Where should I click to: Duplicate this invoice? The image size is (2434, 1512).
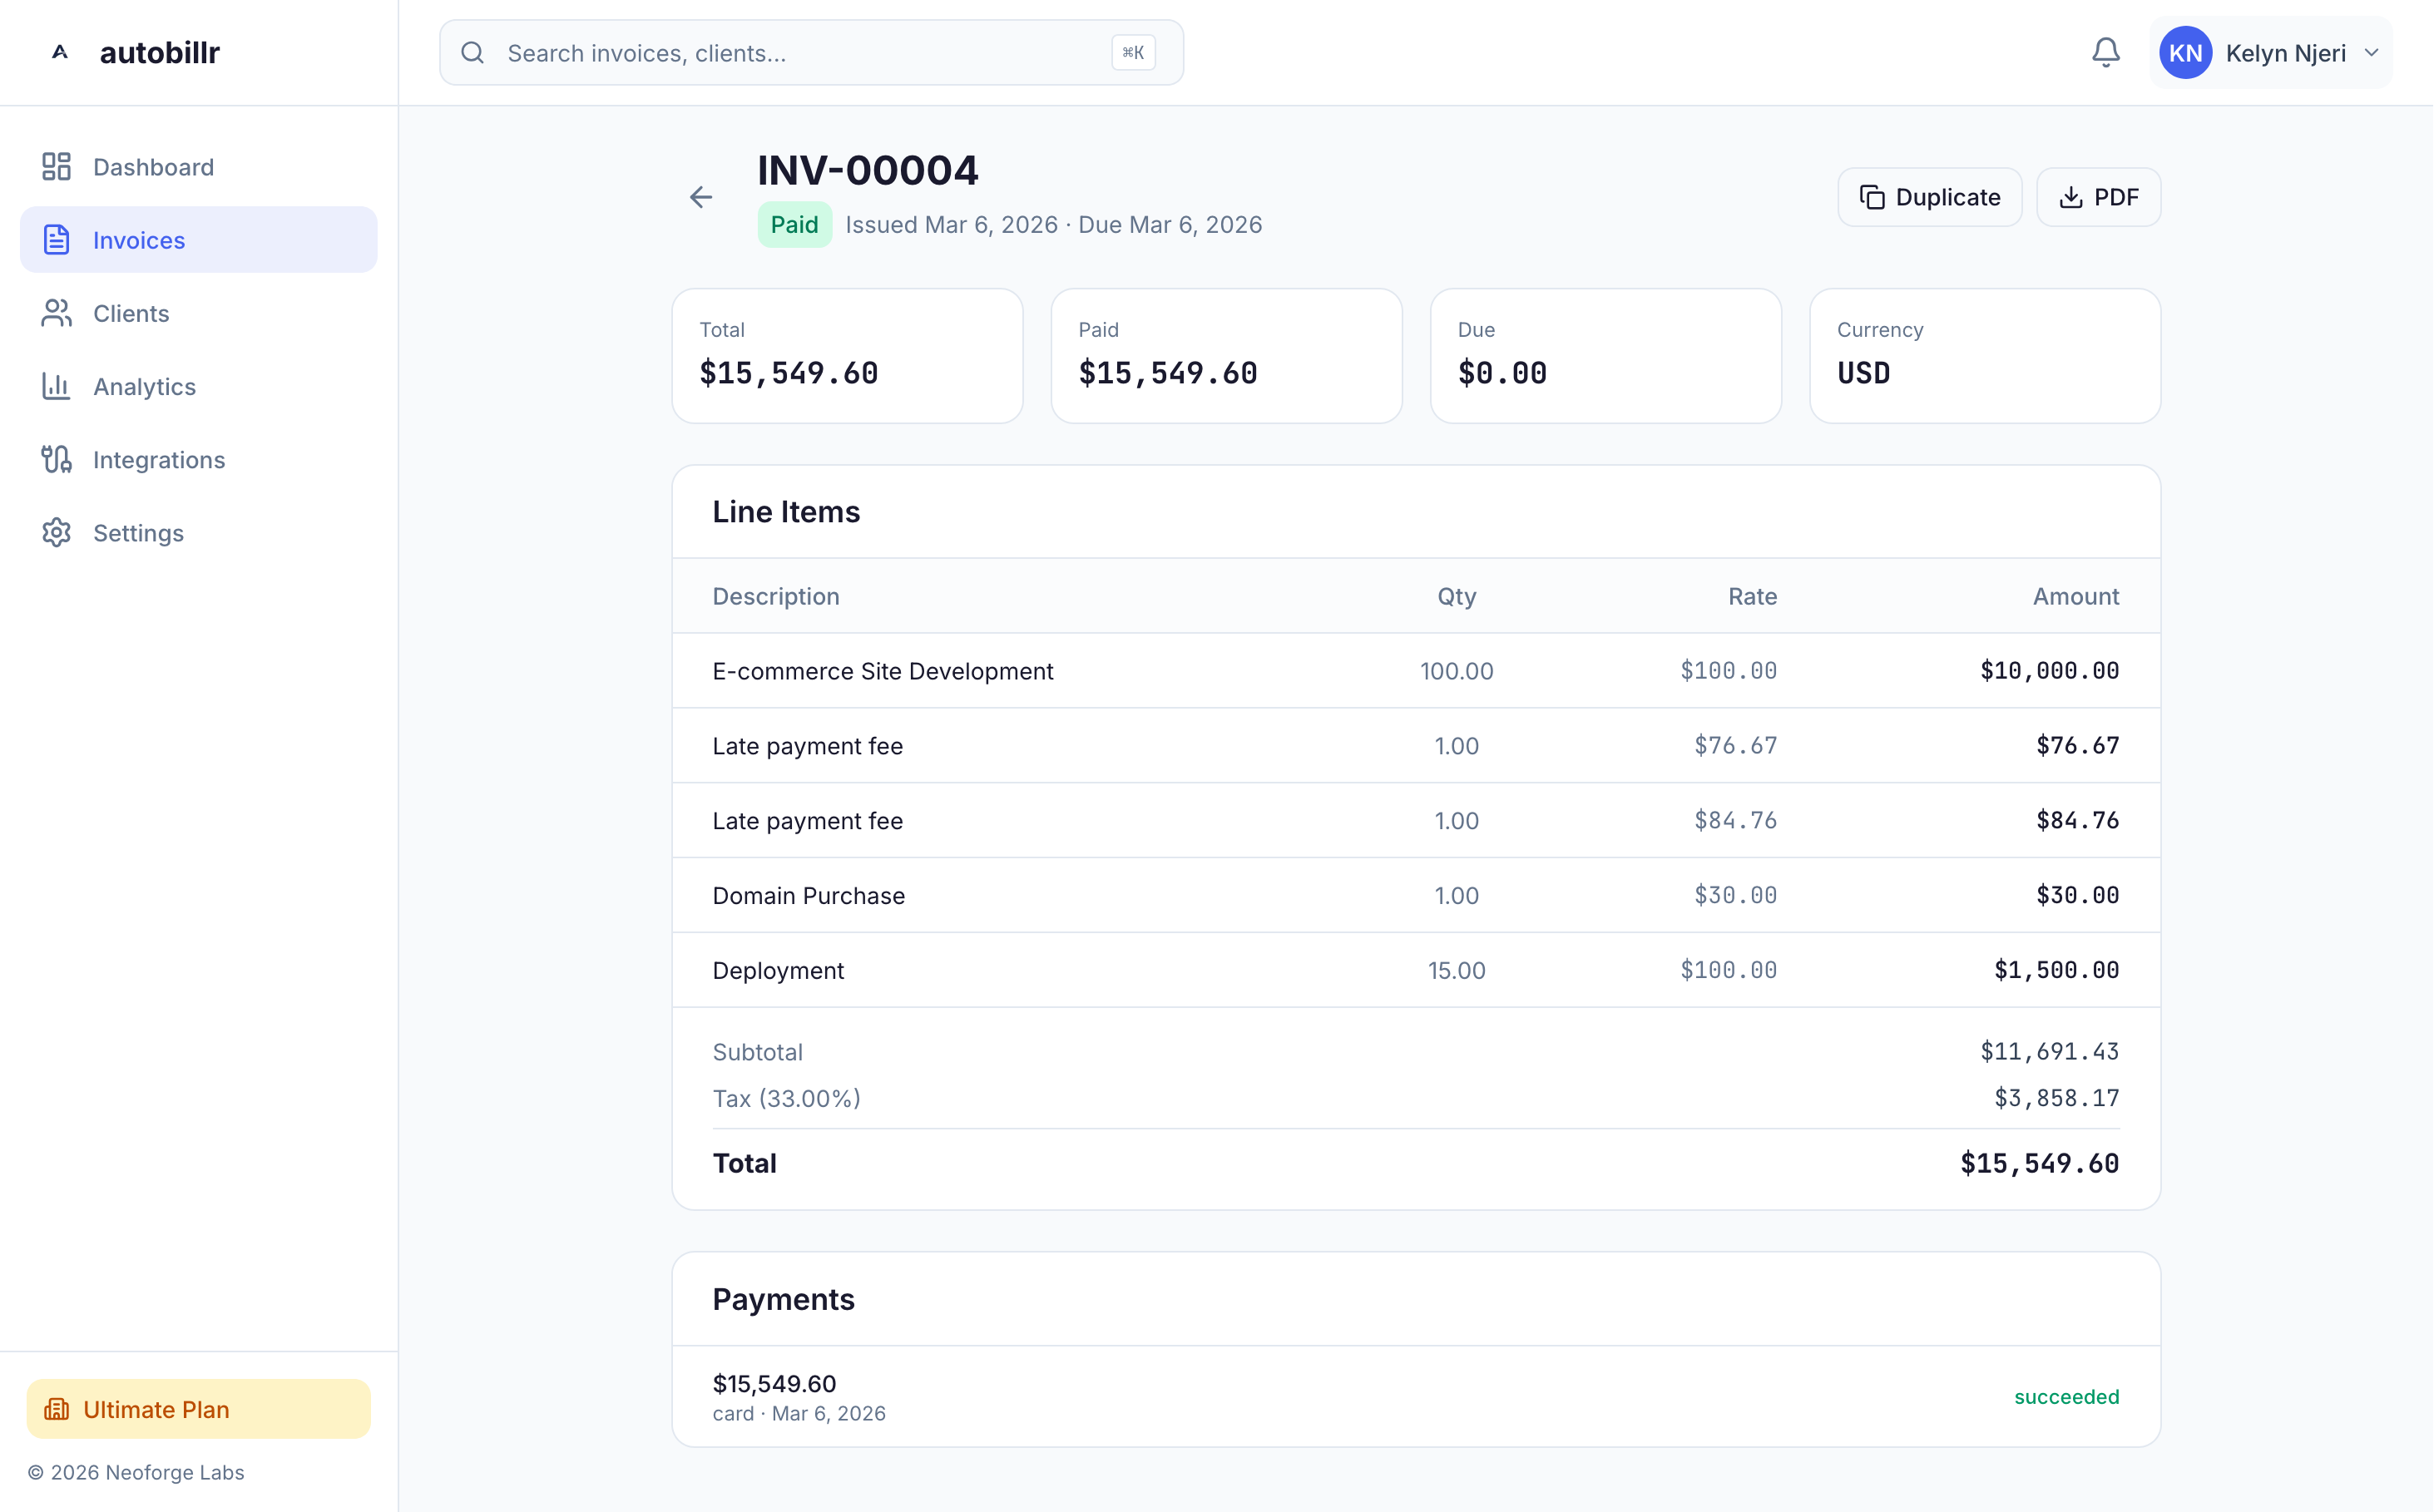click(x=1929, y=197)
